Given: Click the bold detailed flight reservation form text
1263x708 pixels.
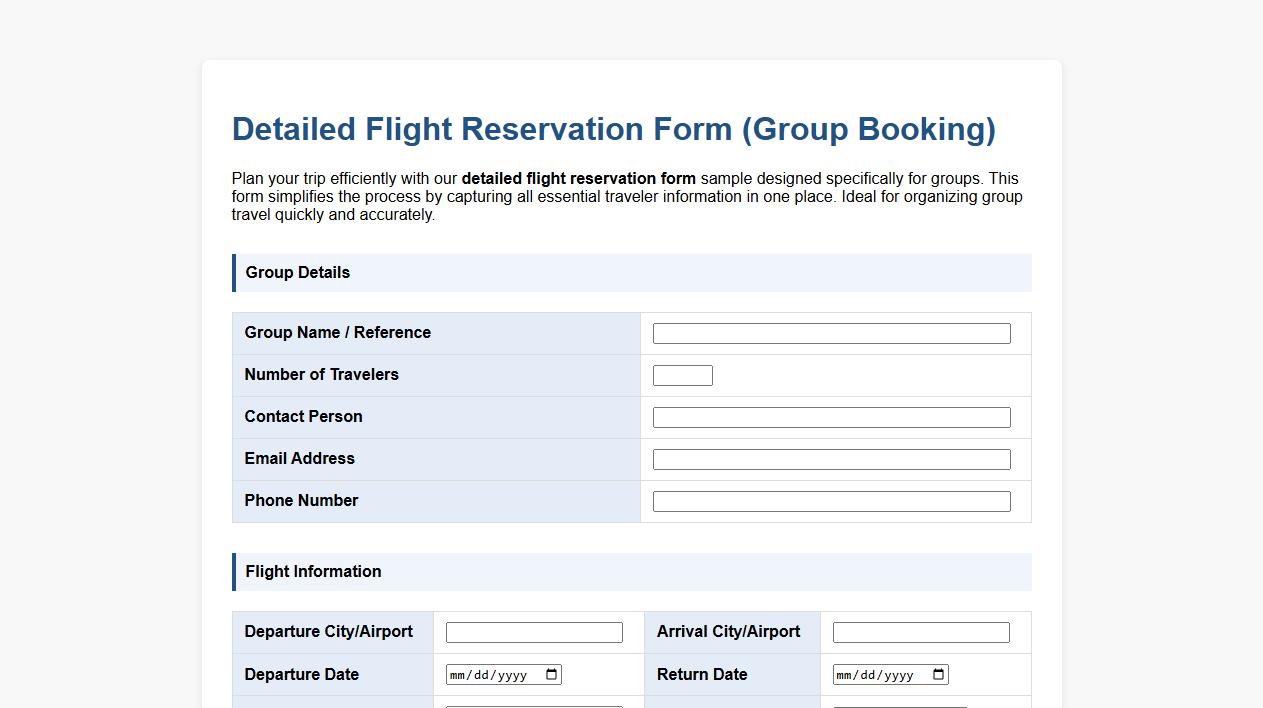Looking at the screenshot, I should 578,178.
